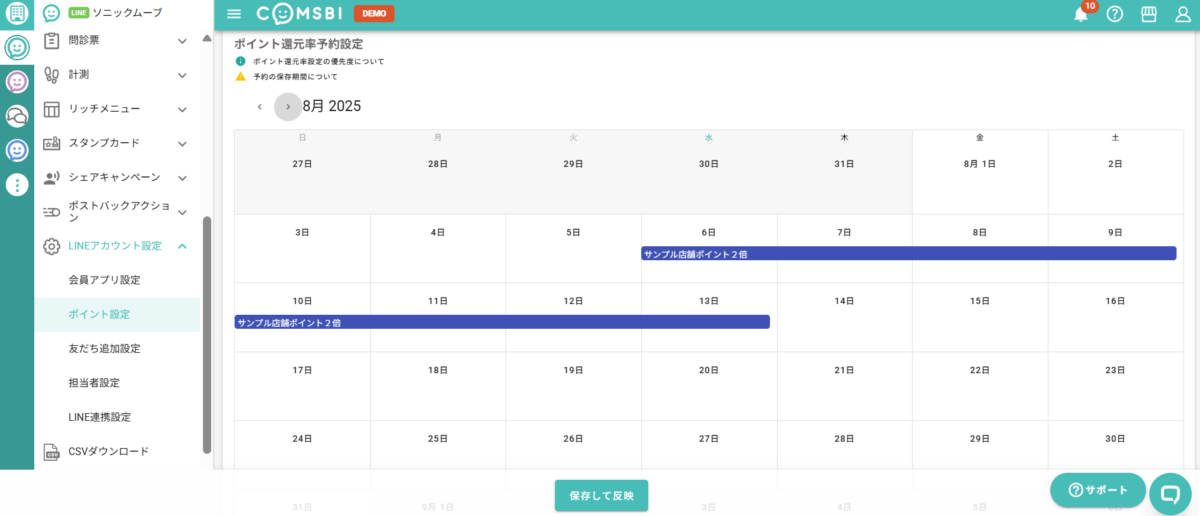Open the help question mark icon

click(x=1115, y=14)
